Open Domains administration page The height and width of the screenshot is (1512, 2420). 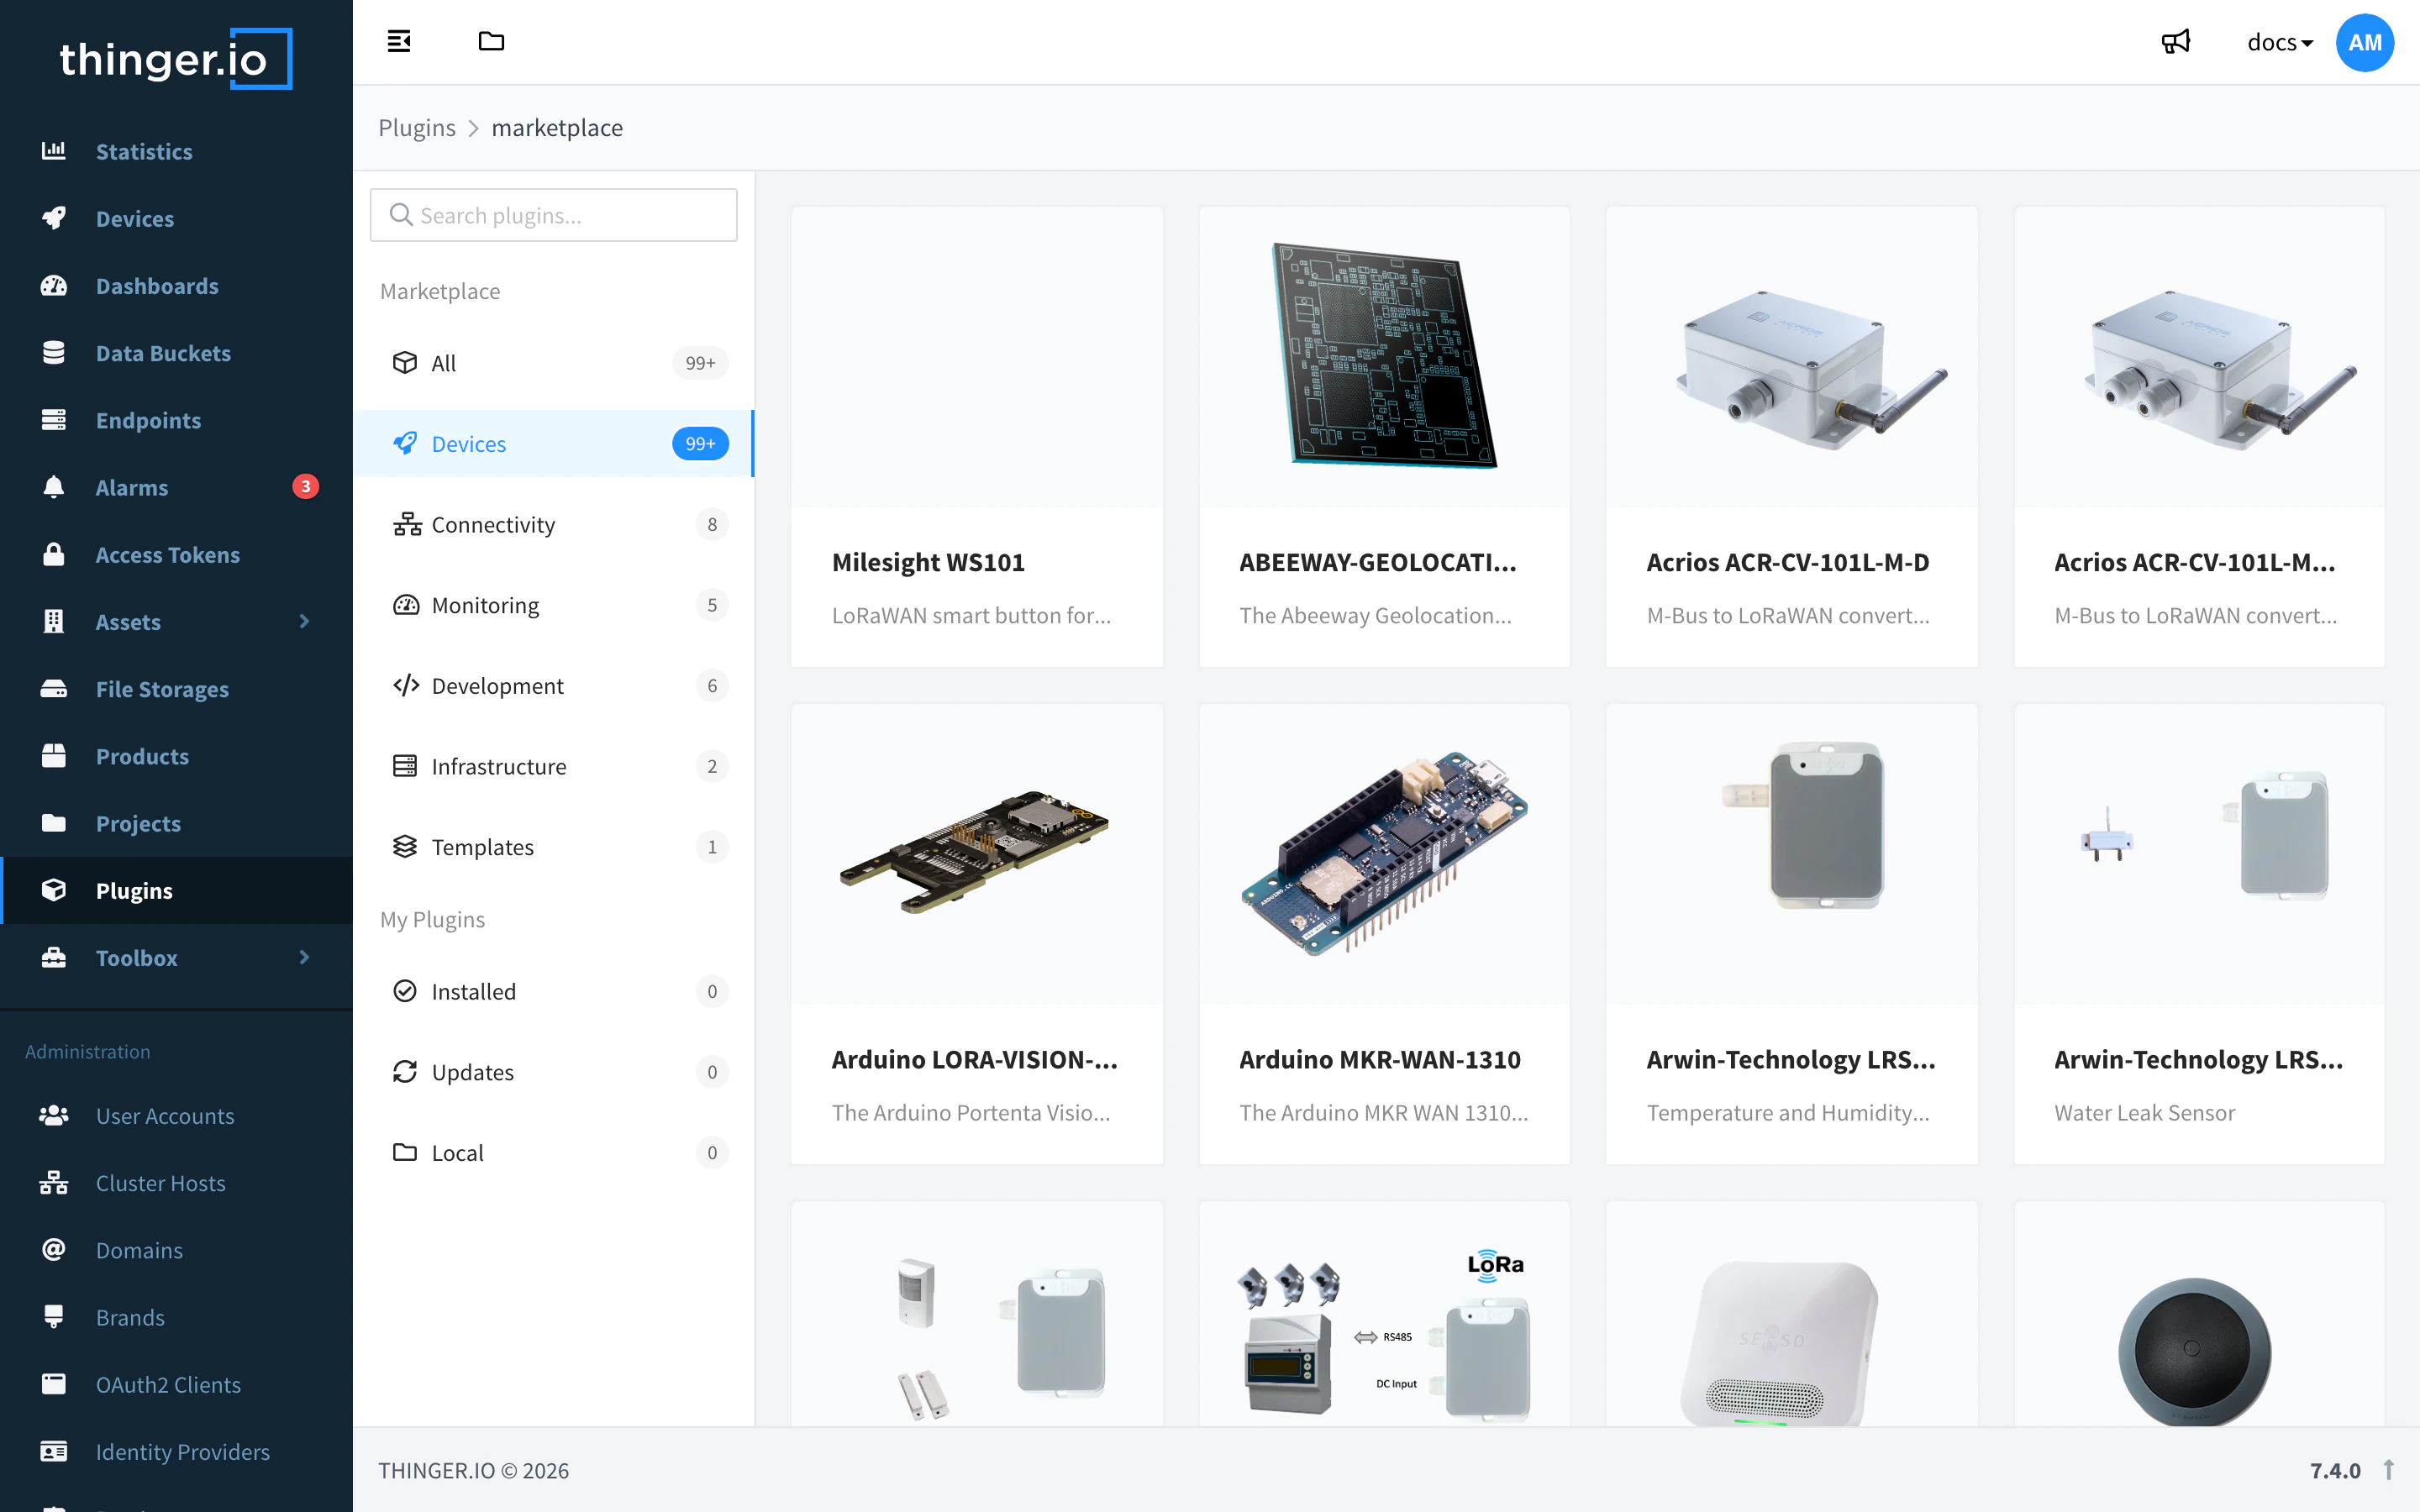[x=176, y=1250]
